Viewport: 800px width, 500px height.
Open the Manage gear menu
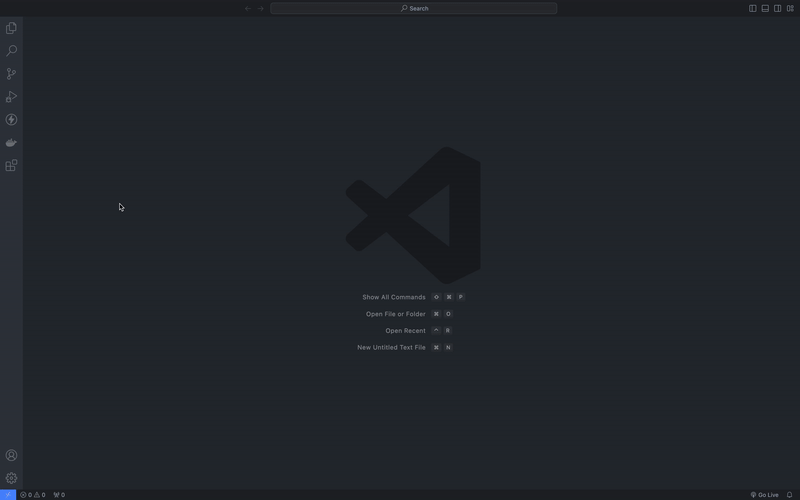(x=11, y=478)
